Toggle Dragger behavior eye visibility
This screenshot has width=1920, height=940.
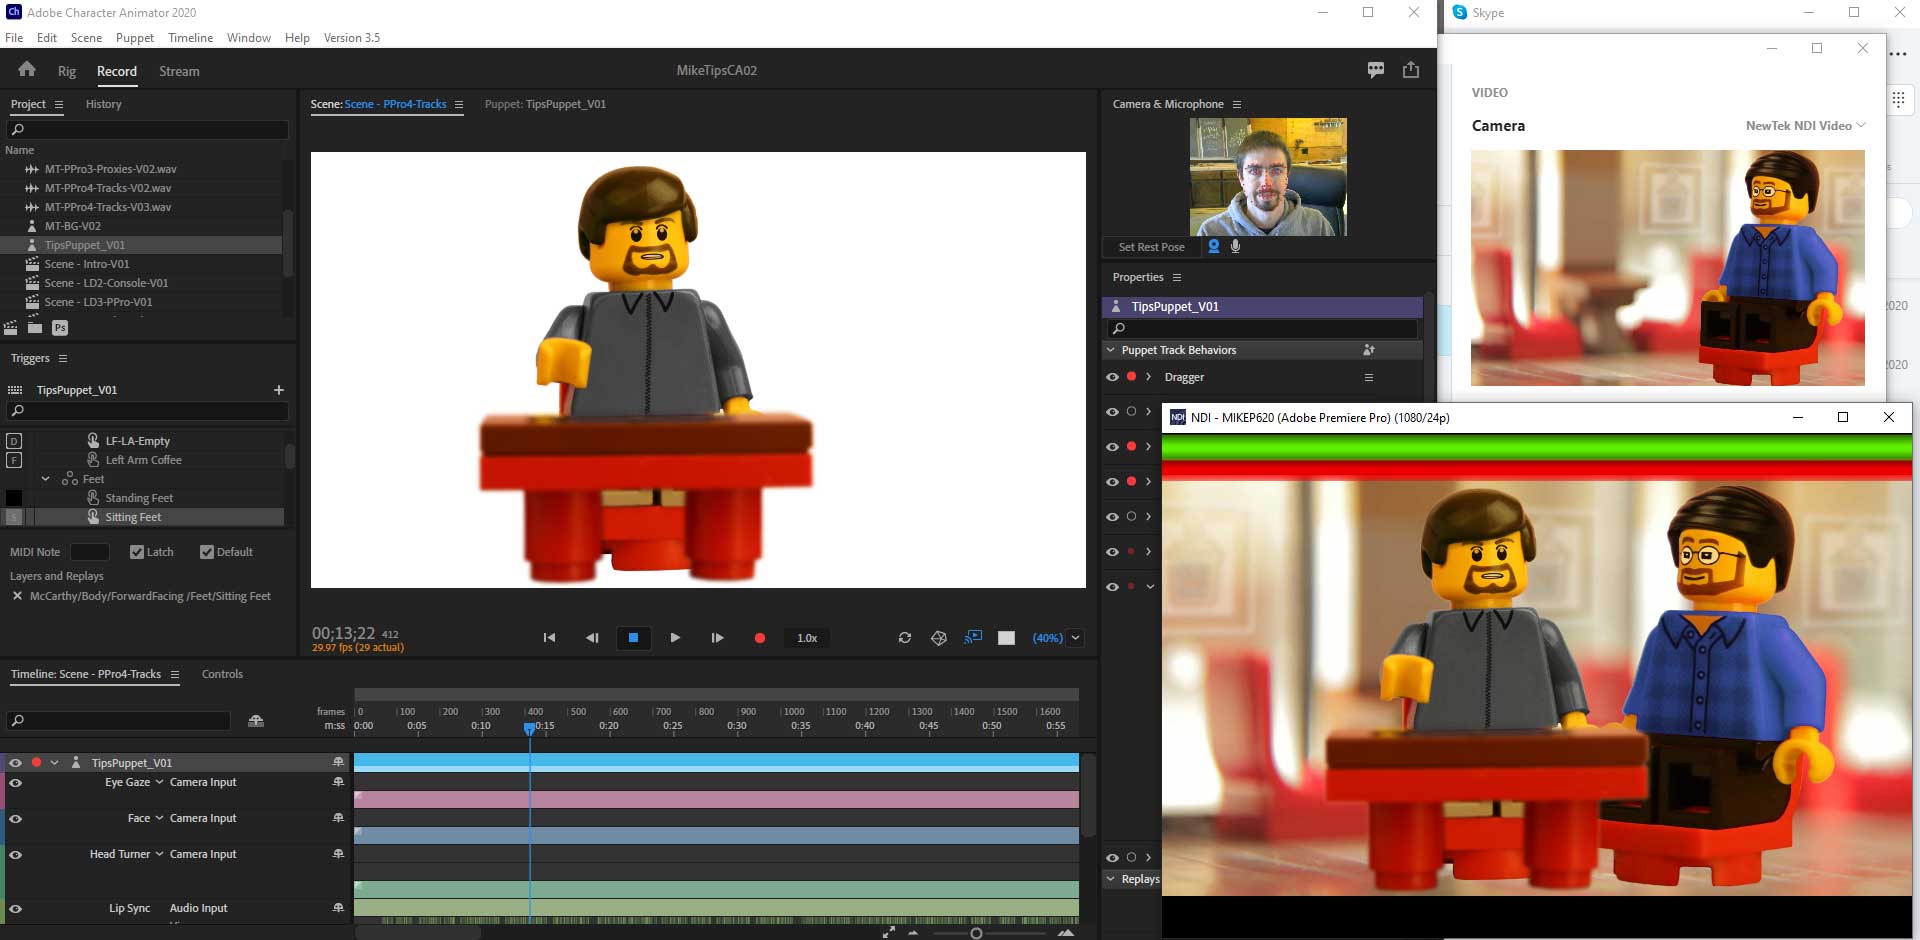(1112, 377)
